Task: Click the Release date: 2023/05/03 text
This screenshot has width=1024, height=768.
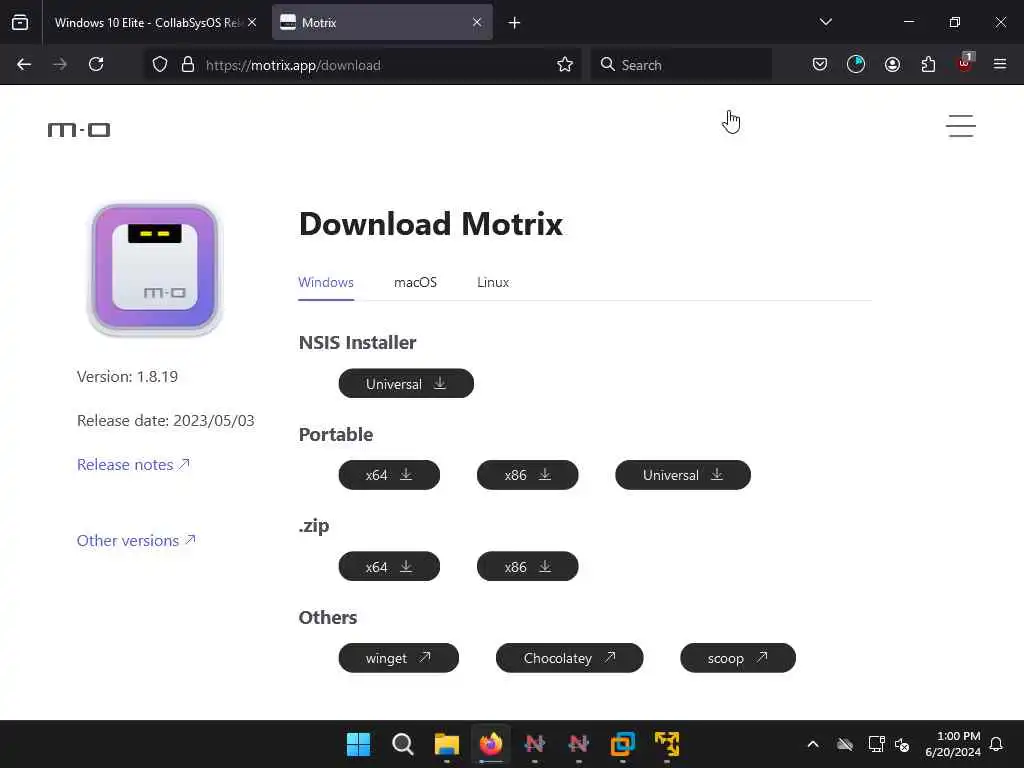Action: [x=166, y=421]
